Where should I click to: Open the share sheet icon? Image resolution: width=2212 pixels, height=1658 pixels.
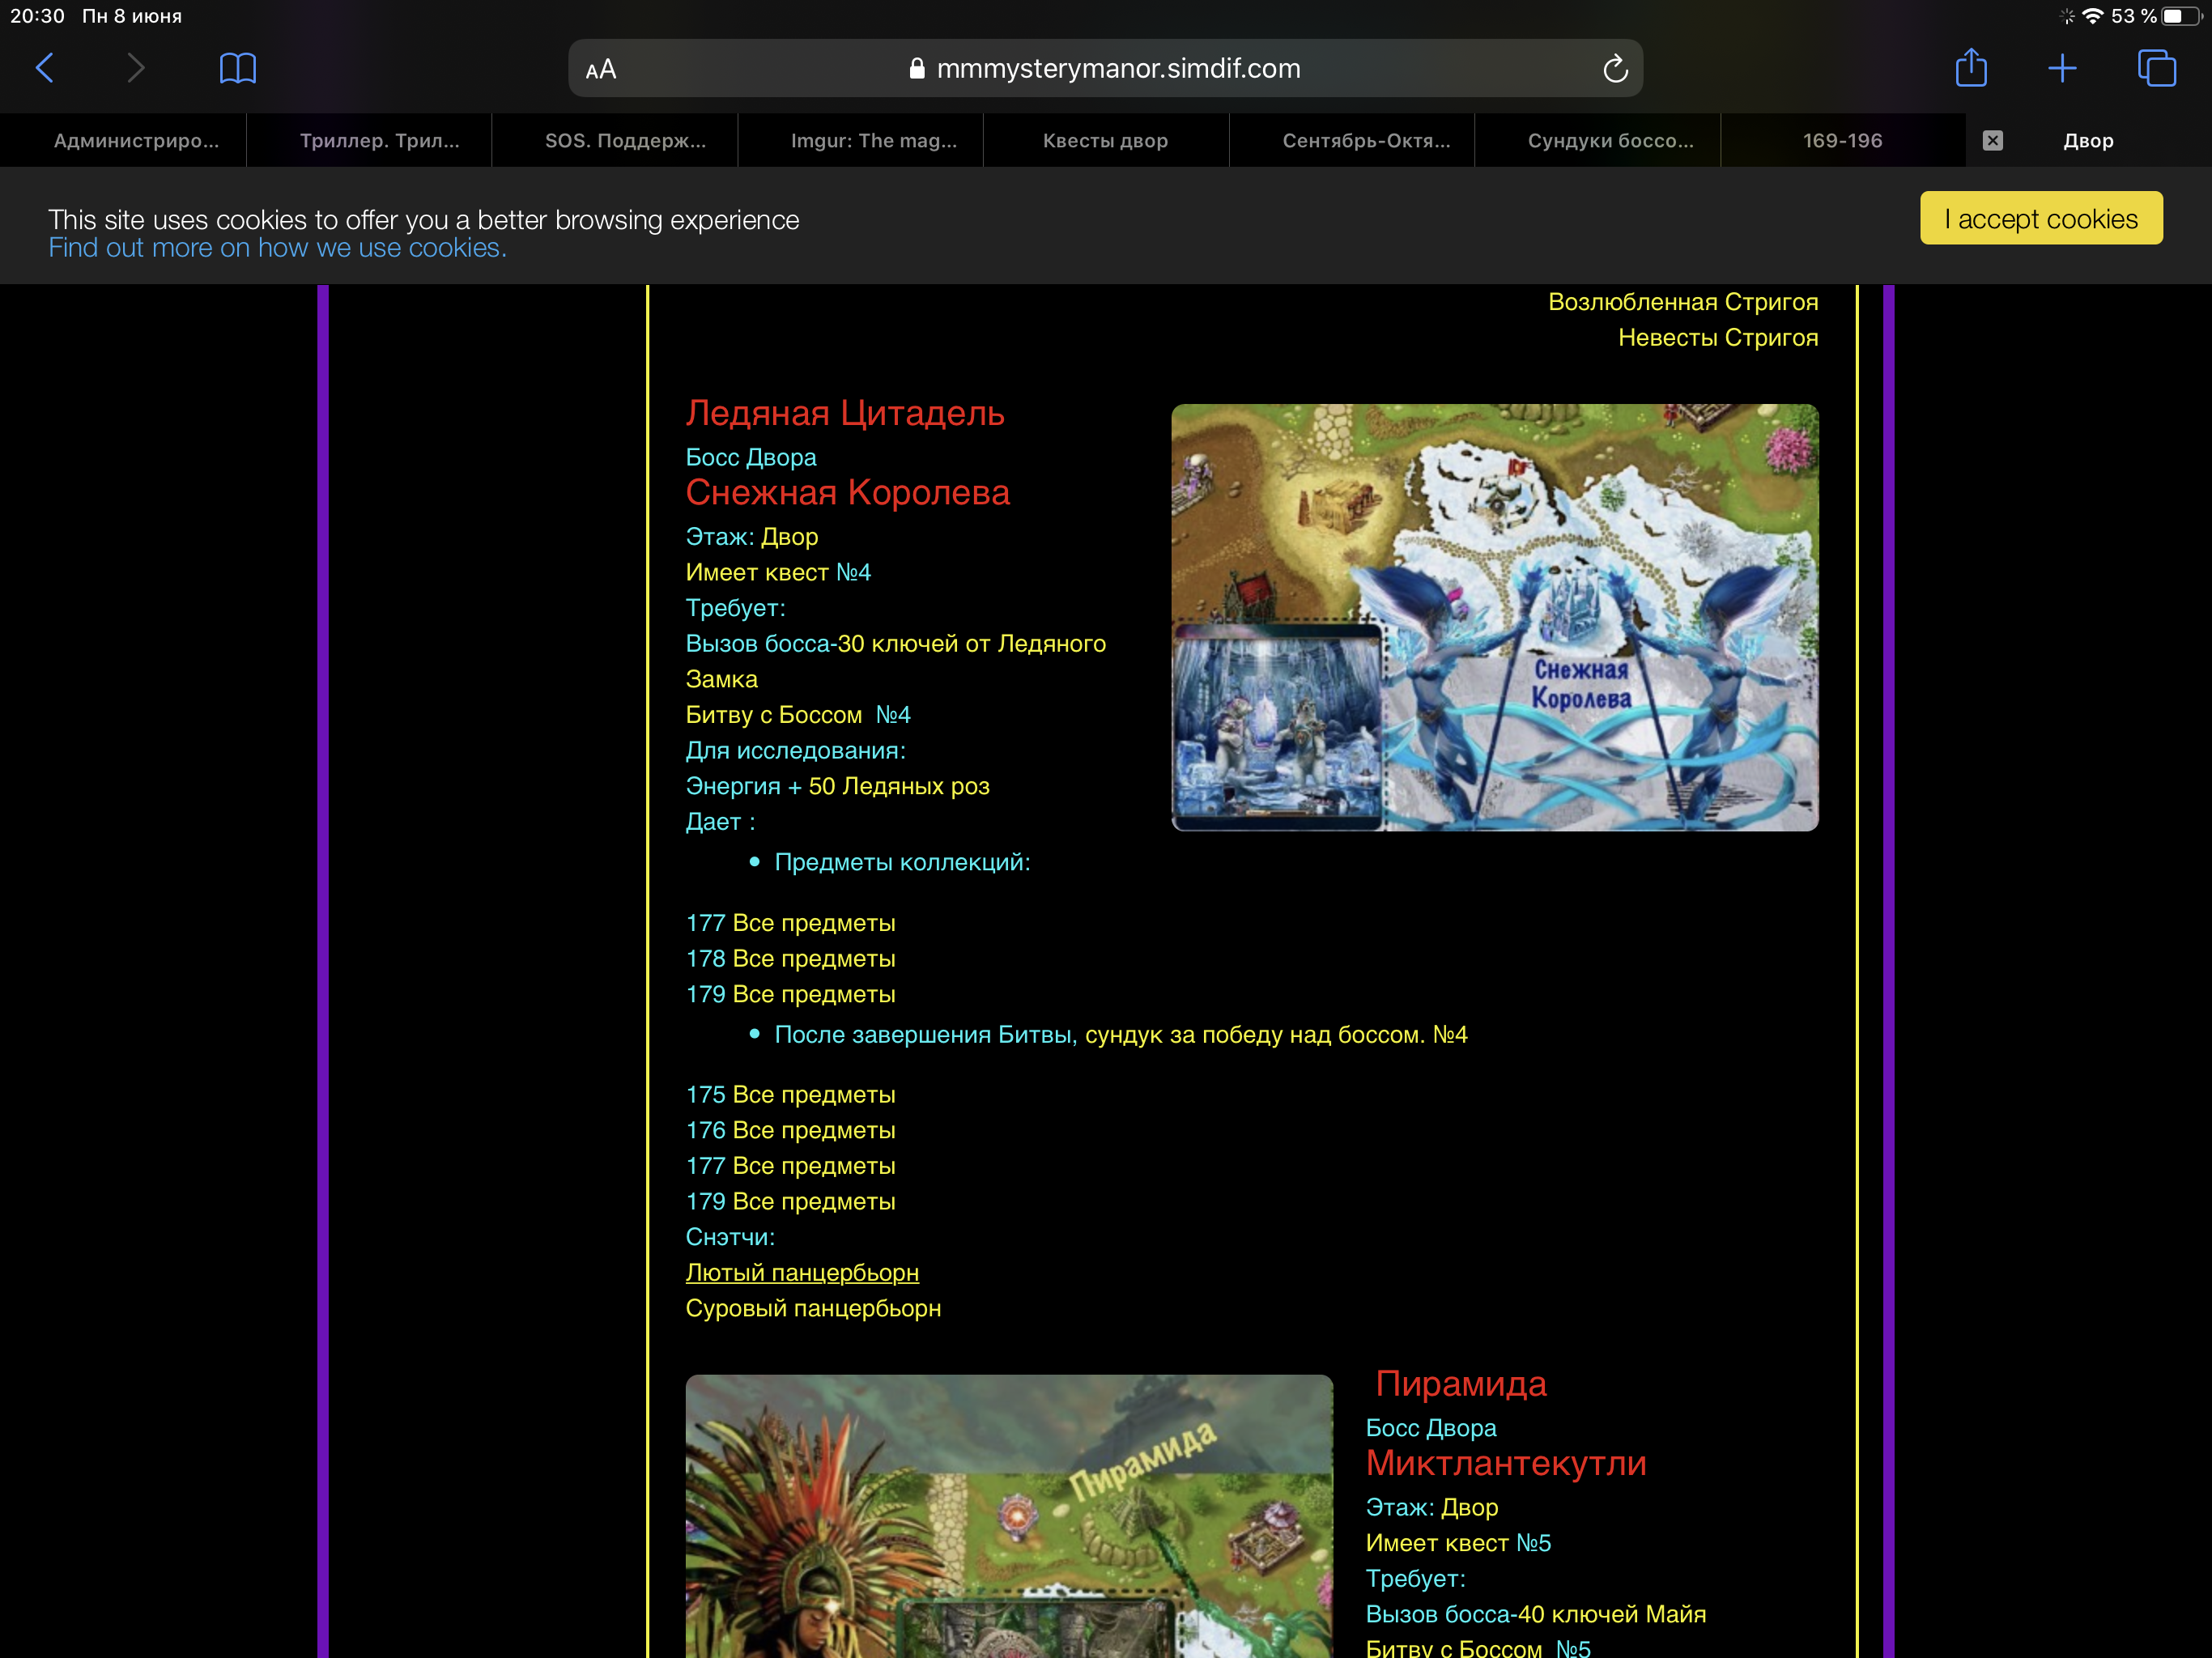(1971, 67)
